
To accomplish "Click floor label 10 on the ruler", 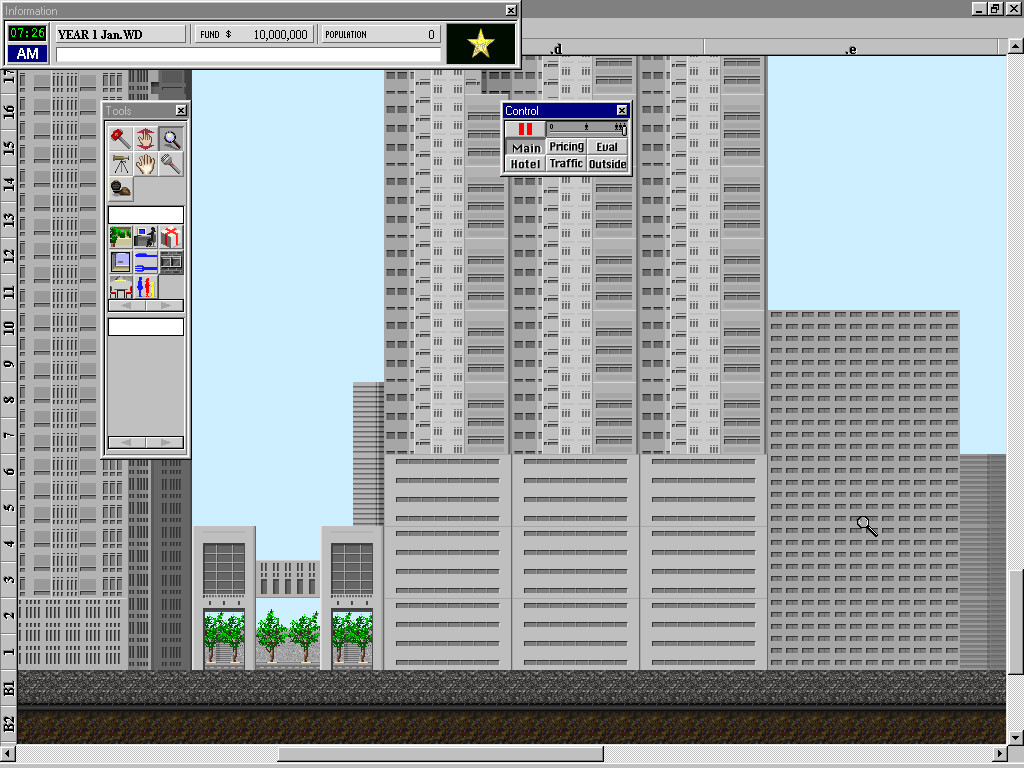I will tap(9, 328).
